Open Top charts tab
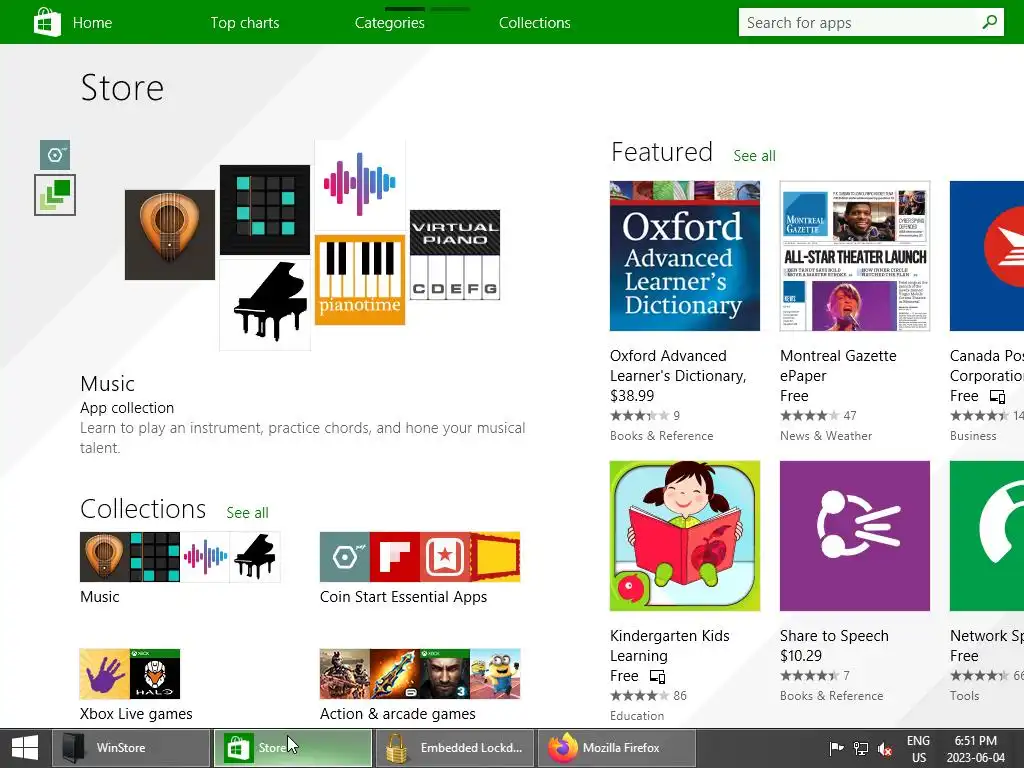1024x768 pixels. coord(244,23)
